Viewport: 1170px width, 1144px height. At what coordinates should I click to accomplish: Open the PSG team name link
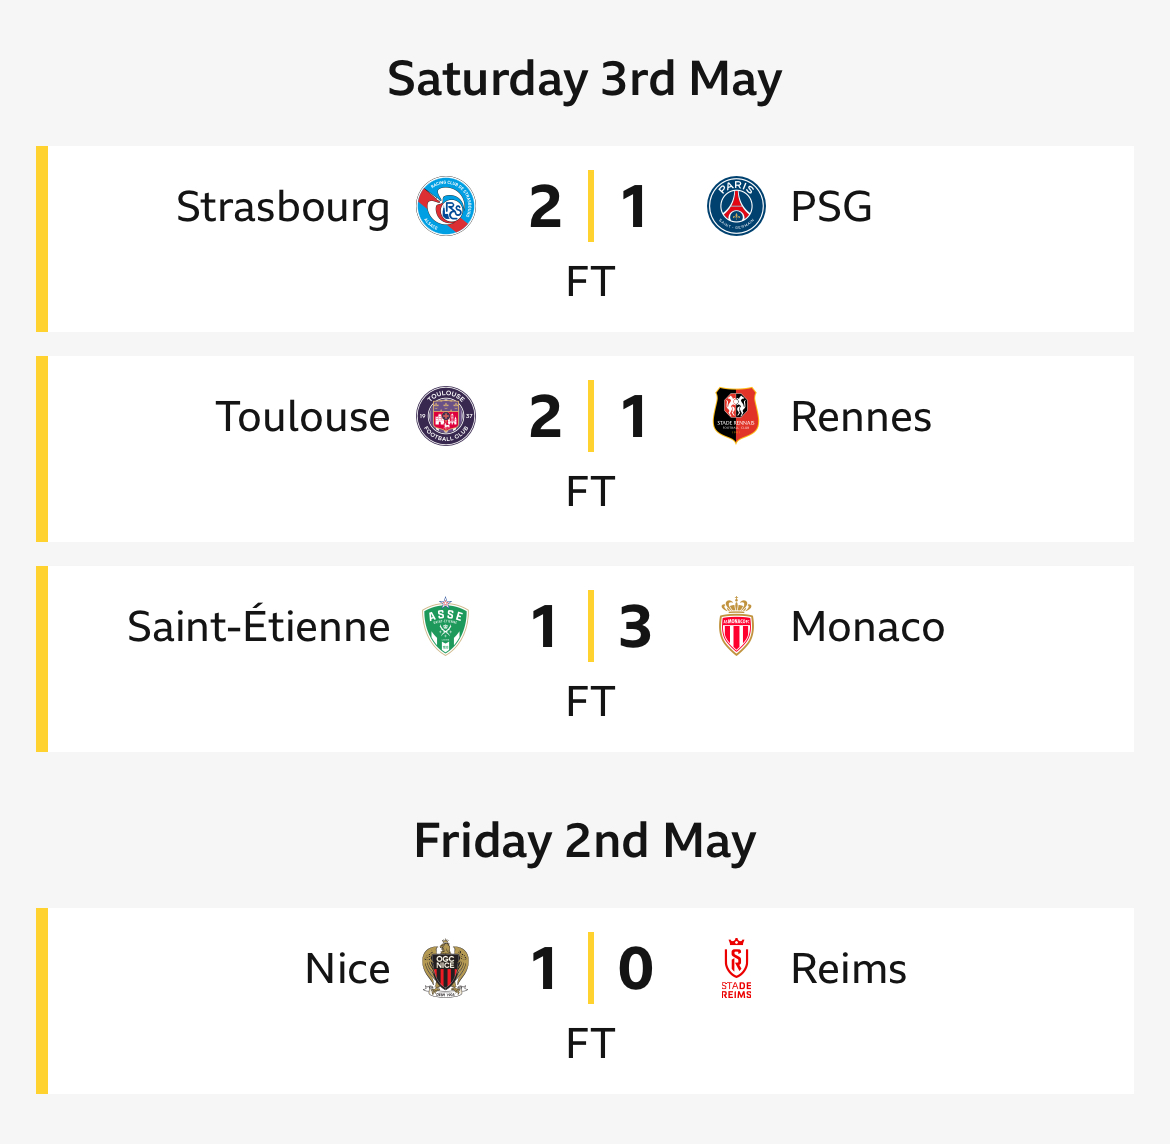[x=831, y=207]
